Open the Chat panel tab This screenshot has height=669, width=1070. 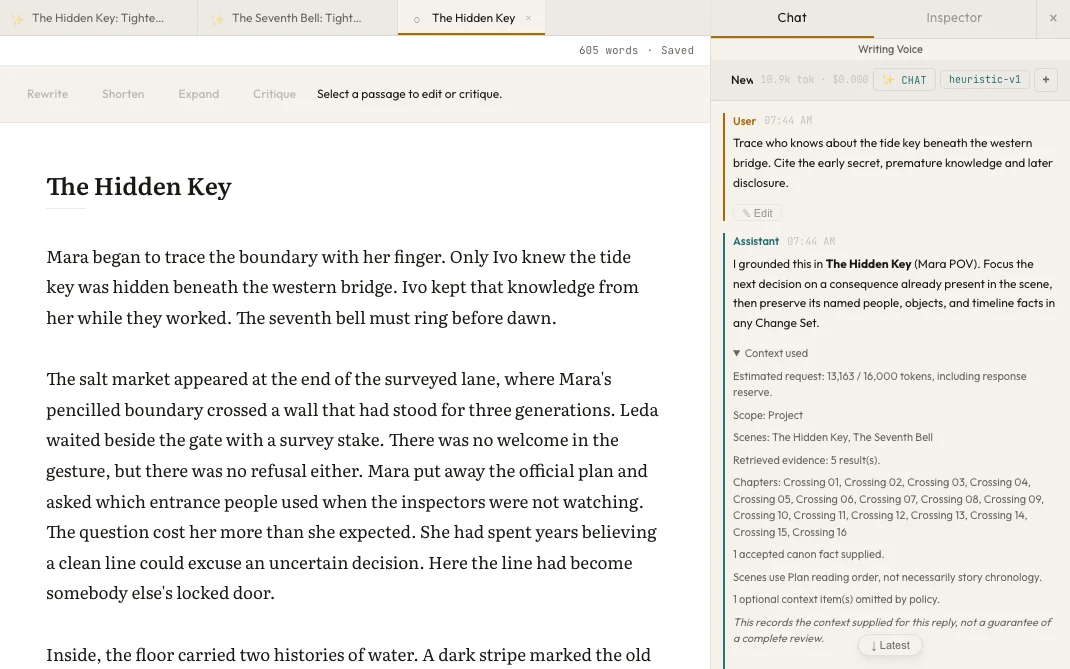point(792,18)
